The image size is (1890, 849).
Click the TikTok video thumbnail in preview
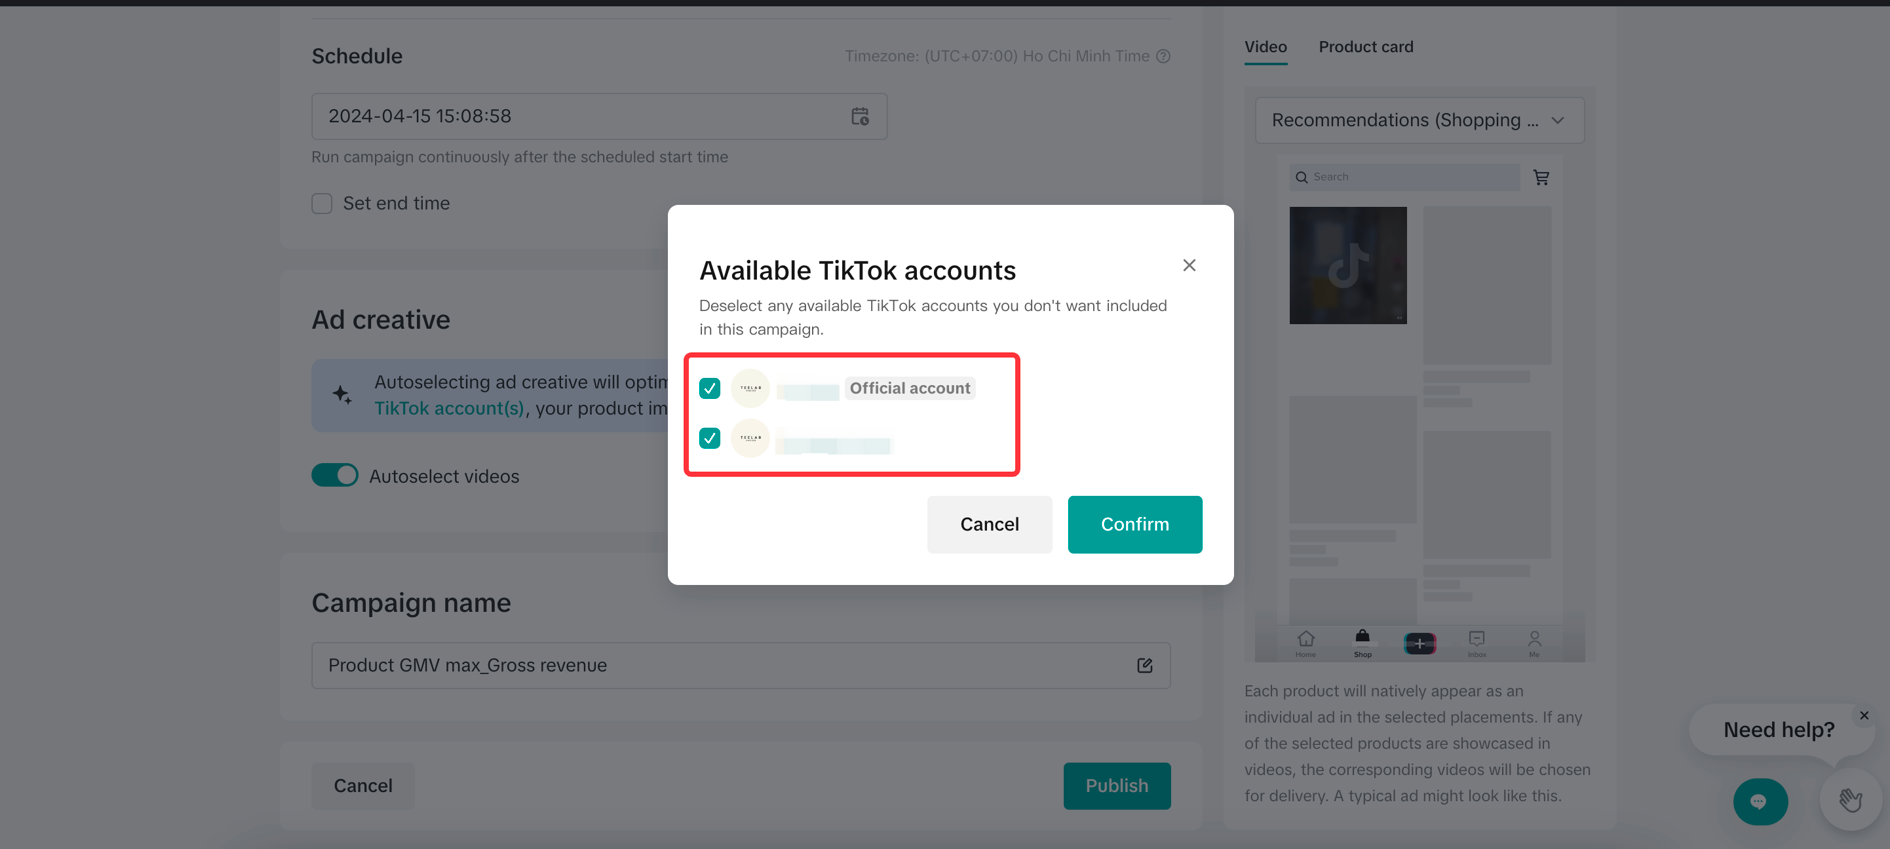click(1347, 265)
